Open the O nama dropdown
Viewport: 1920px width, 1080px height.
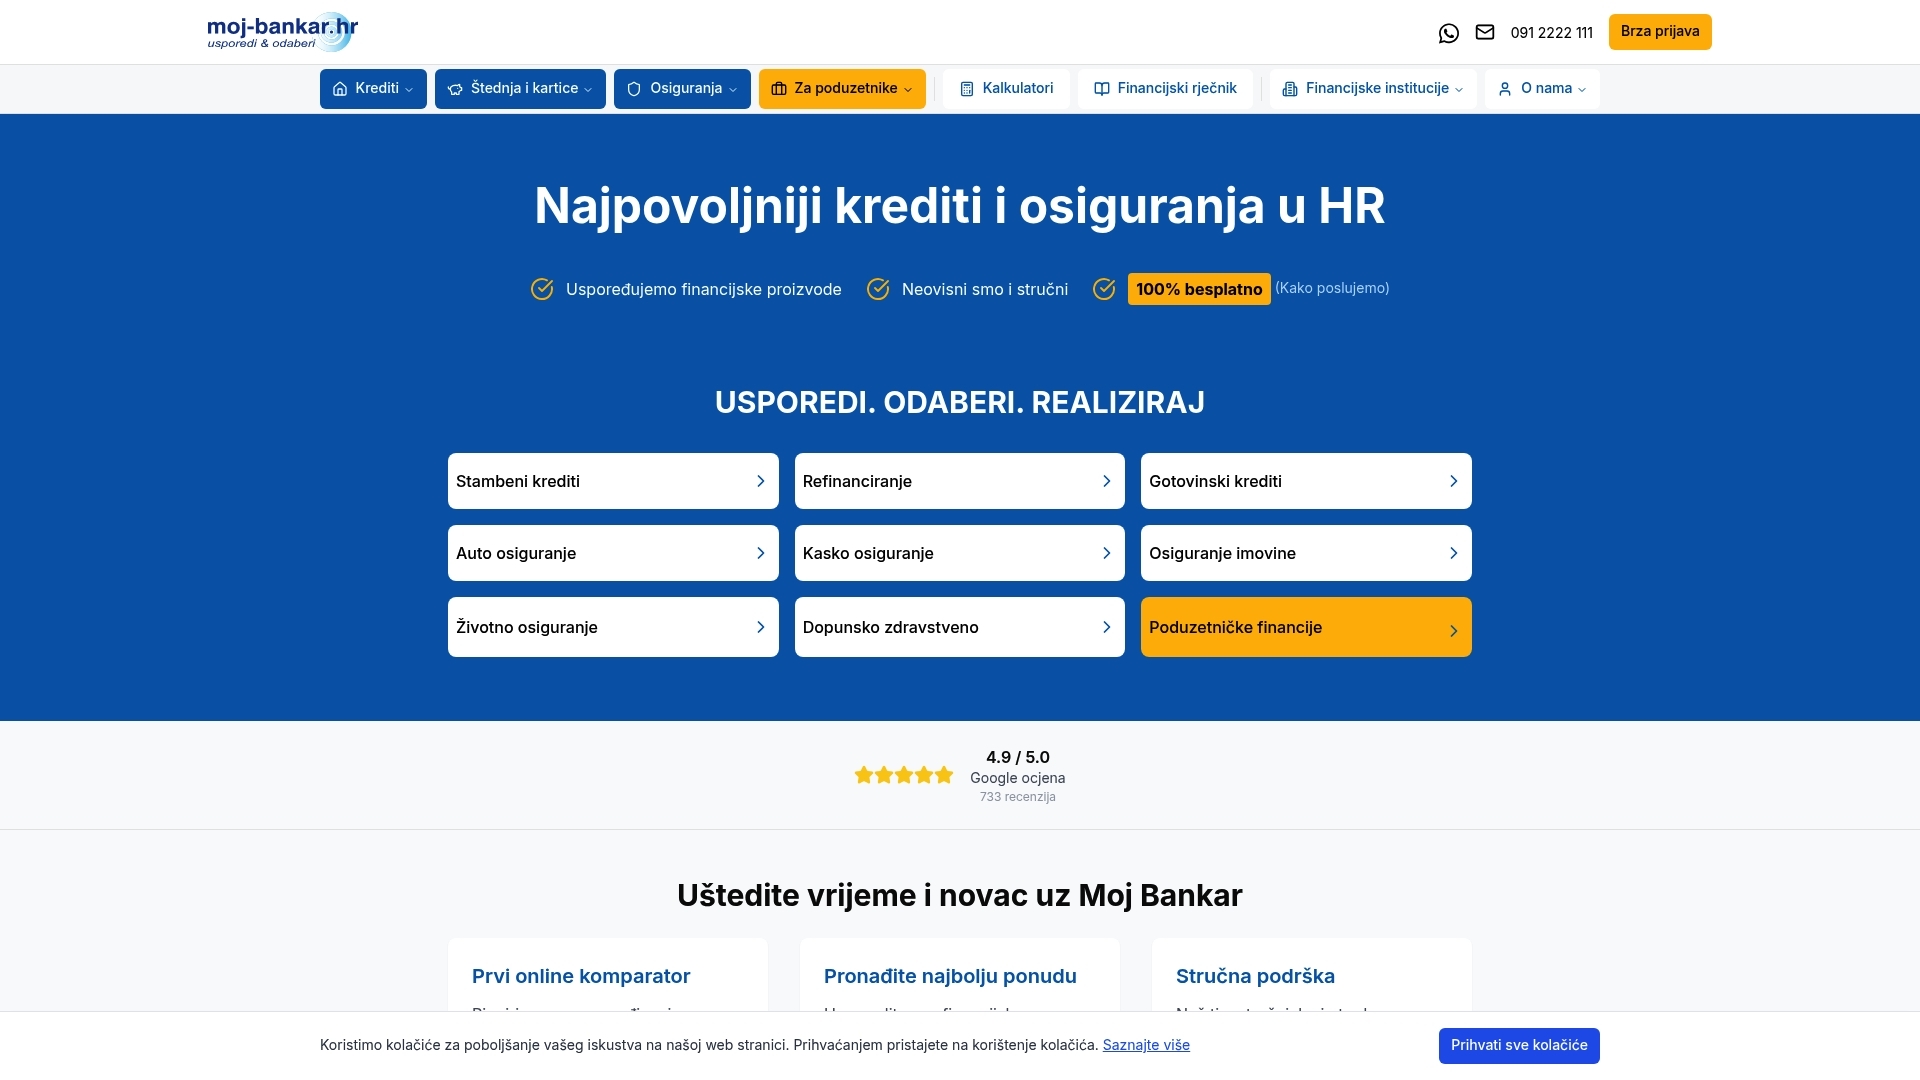(x=1541, y=88)
